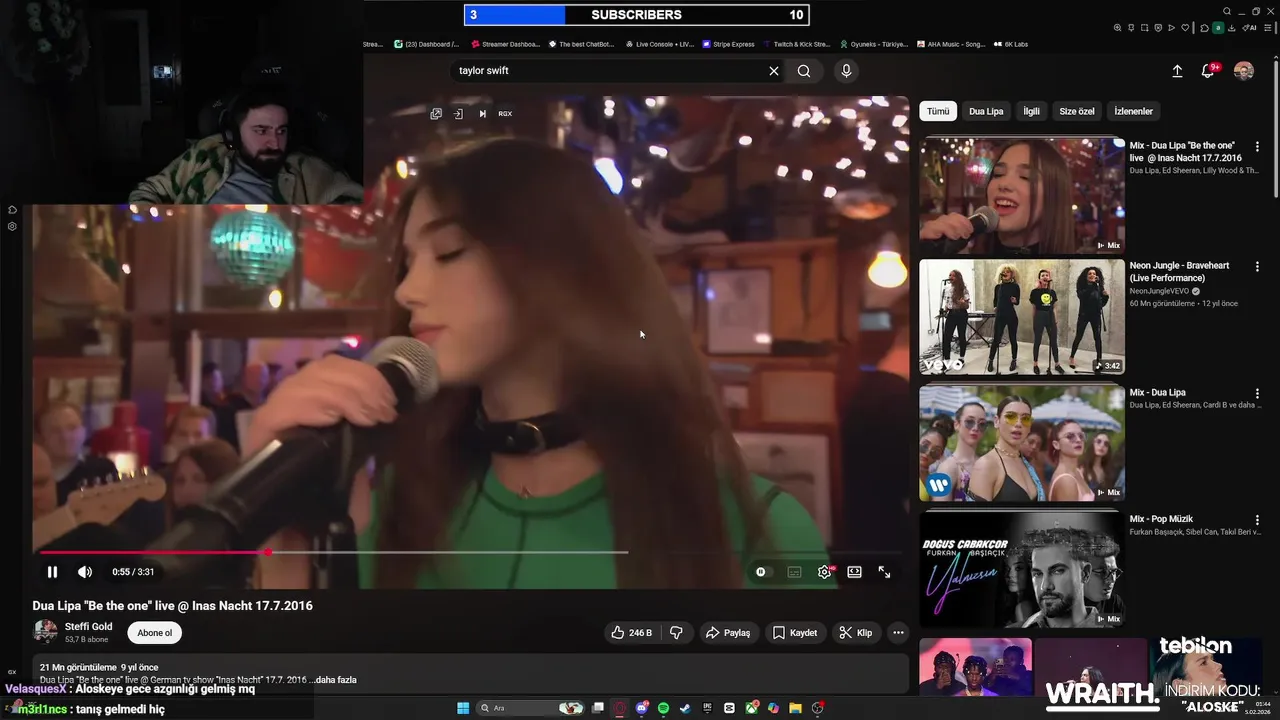1280x720 pixels.
Task: Open browser downloads icon
Action: point(1232,28)
